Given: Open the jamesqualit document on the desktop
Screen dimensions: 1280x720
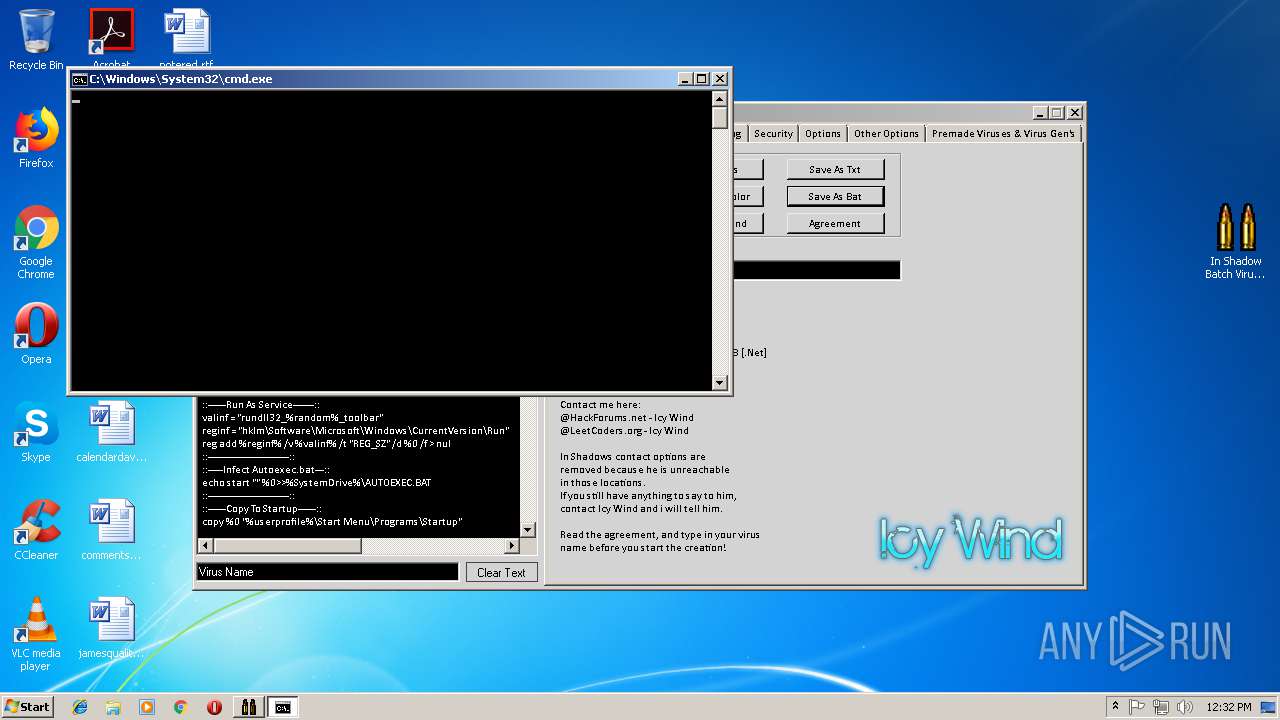Looking at the screenshot, I should (112, 628).
